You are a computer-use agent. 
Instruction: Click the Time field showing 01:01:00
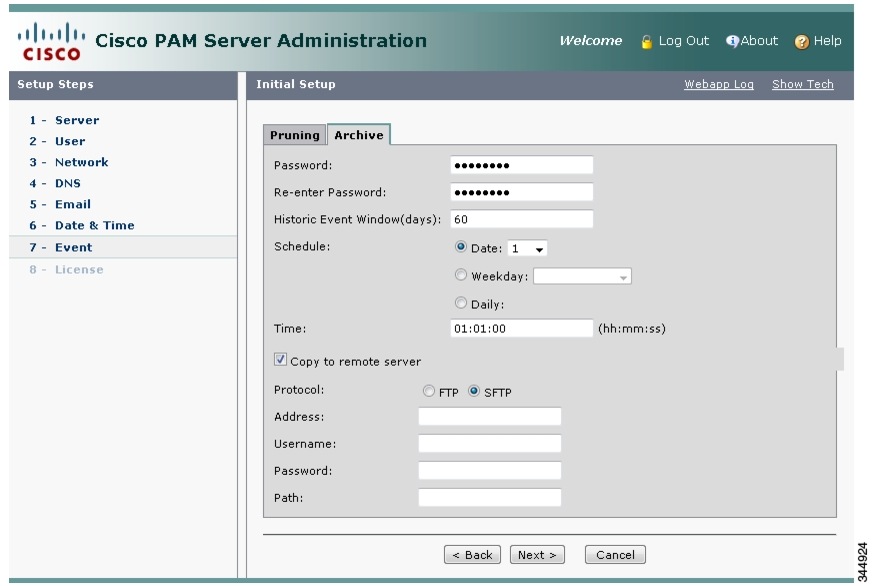click(x=521, y=329)
